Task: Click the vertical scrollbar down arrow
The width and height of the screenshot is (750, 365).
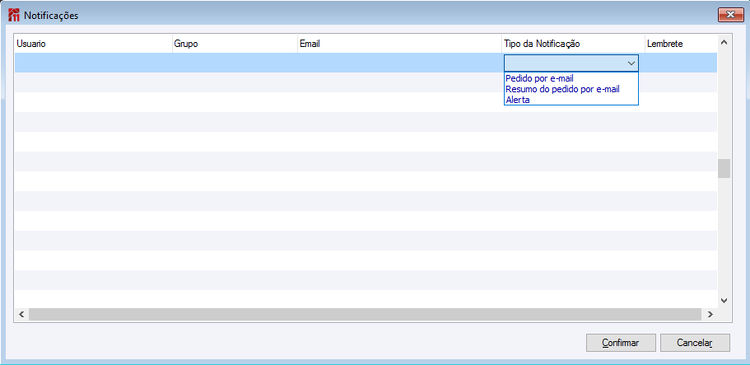Action: pyautogui.click(x=724, y=300)
